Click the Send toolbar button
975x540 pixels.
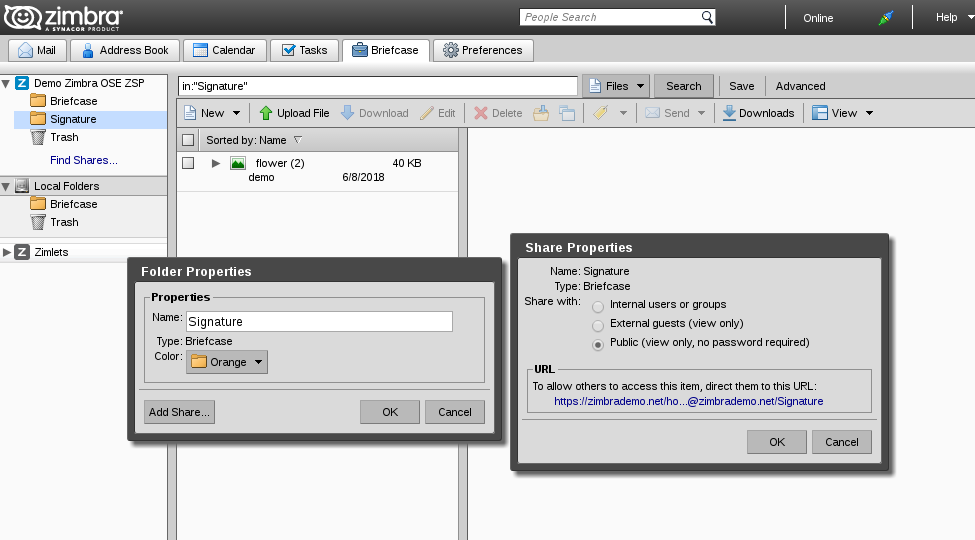tap(667, 113)
